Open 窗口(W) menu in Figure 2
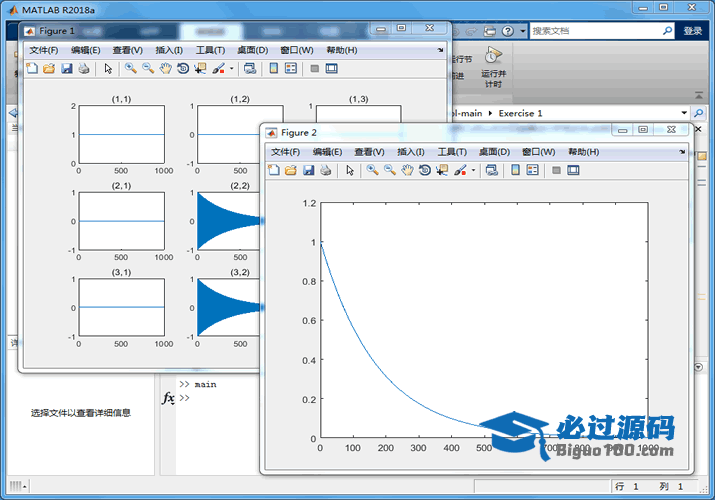715x500 pixels. (x=539, y=152)
